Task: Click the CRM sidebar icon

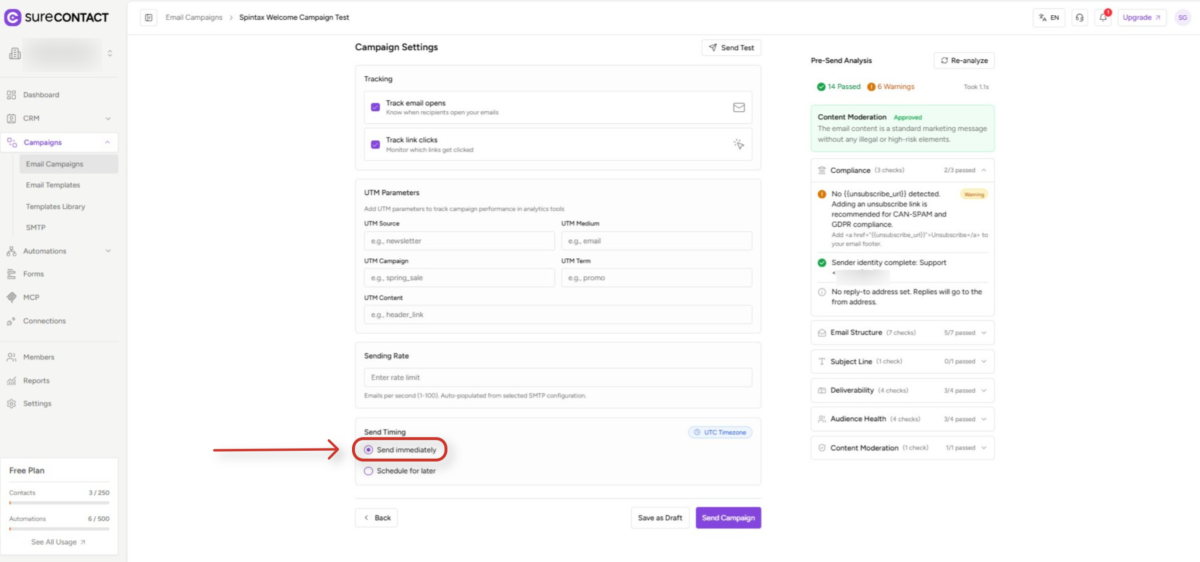Action: [x=12, y=118]
